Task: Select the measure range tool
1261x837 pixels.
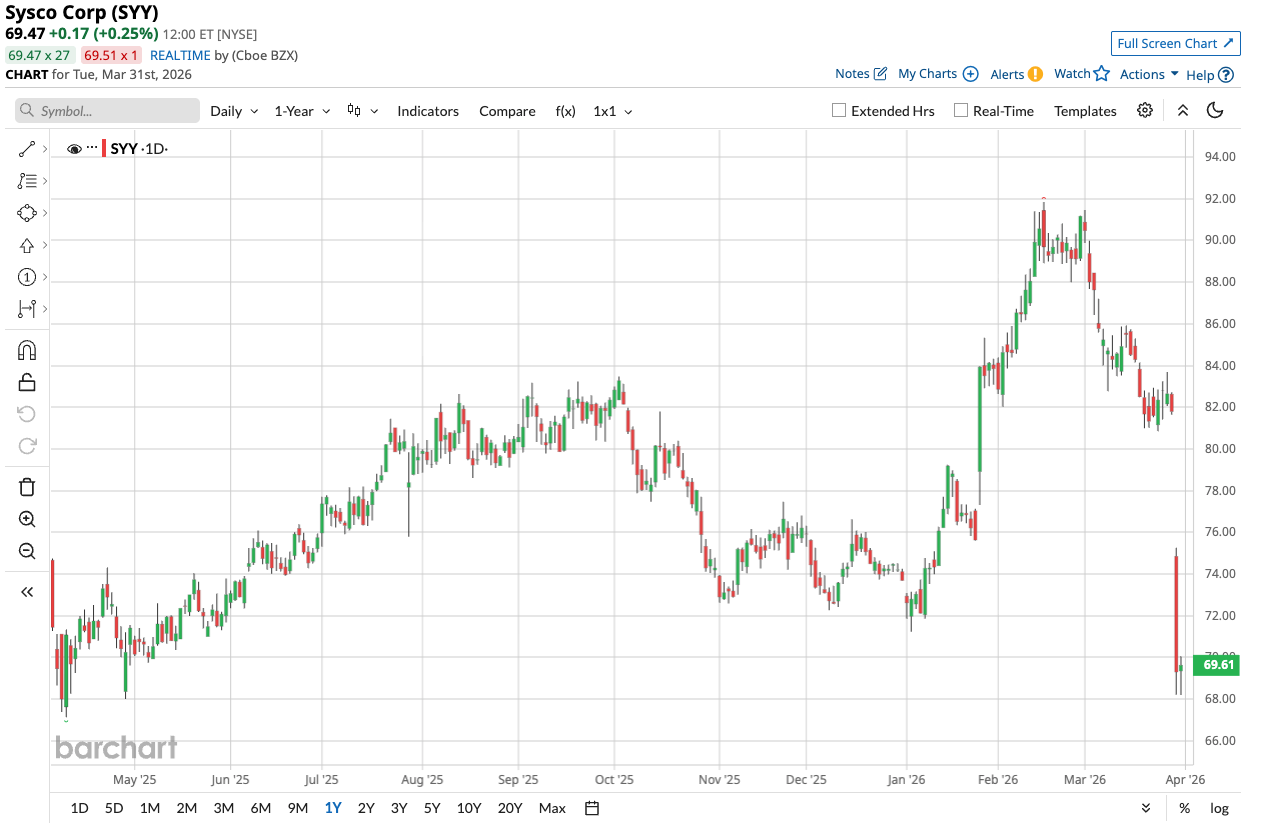Action: tap(27, 309)
